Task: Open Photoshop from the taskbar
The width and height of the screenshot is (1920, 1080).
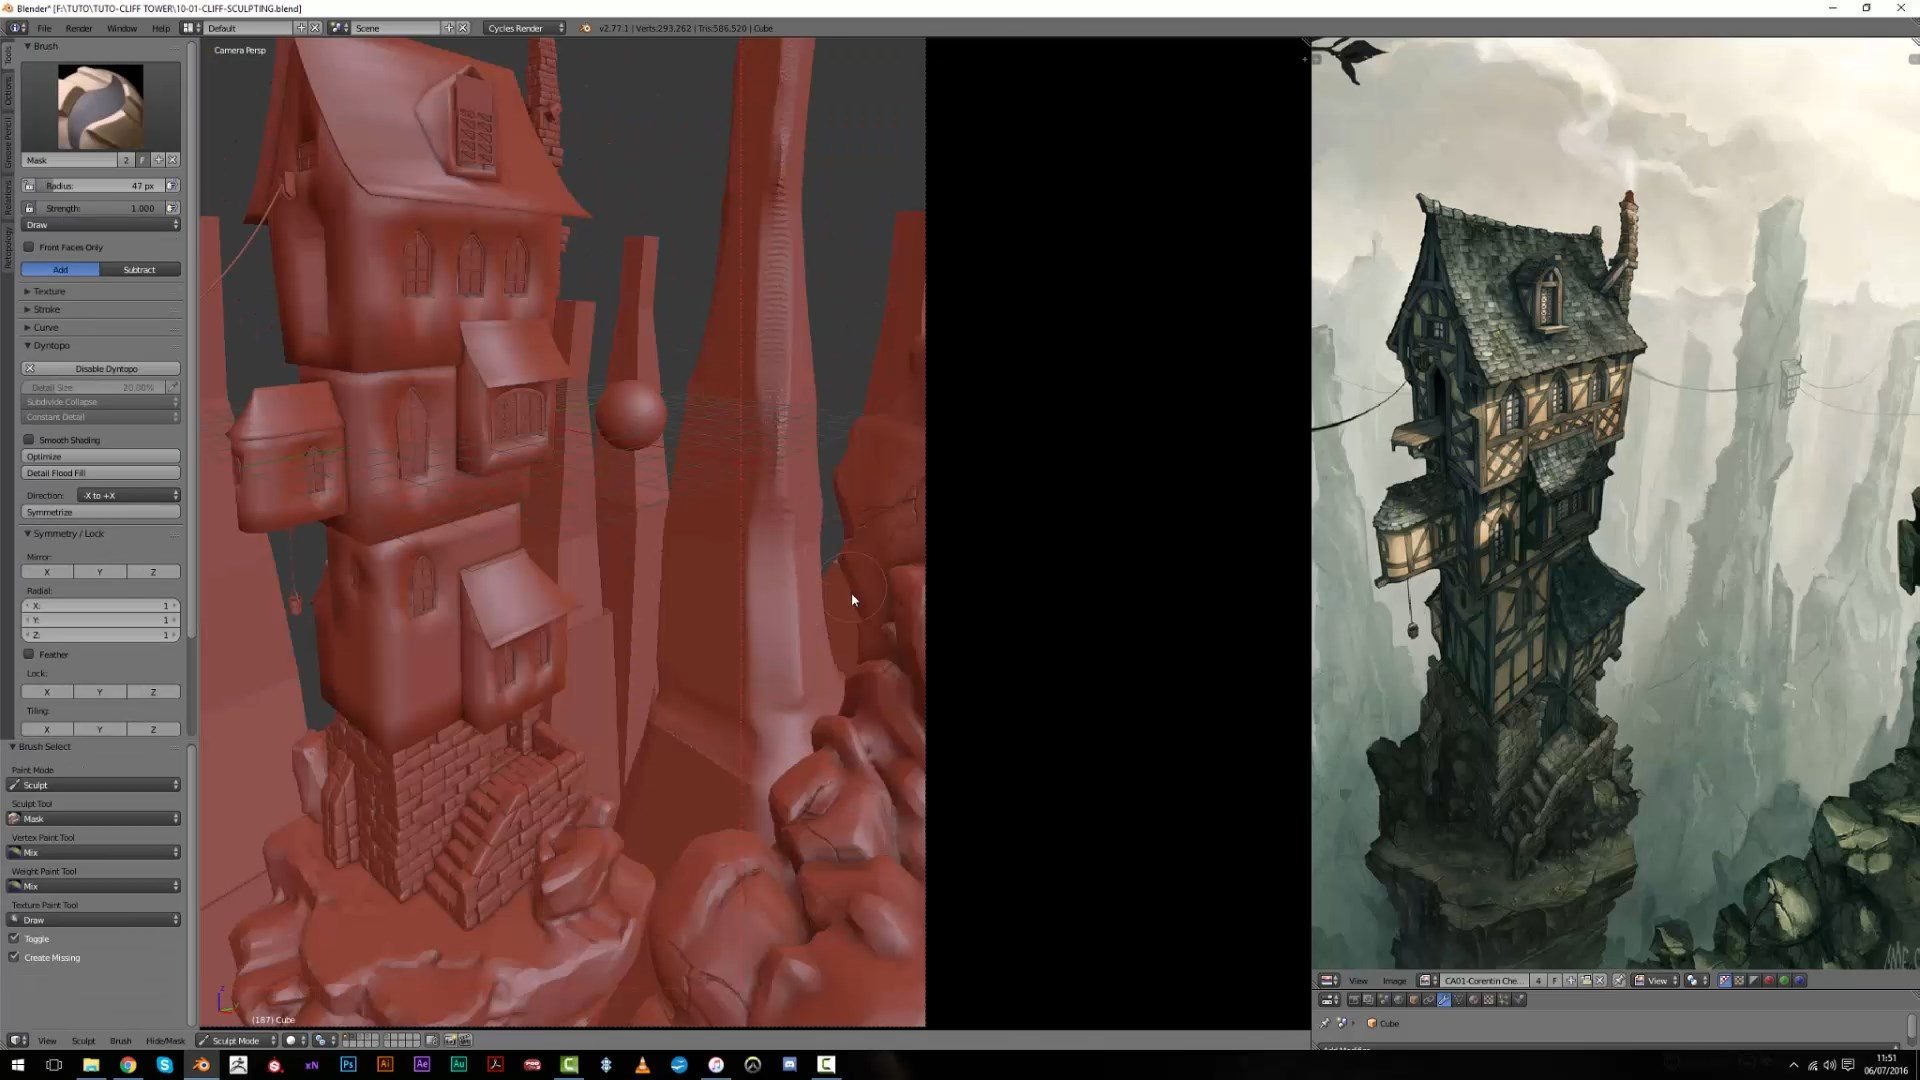Action: tap(348, 1065)
